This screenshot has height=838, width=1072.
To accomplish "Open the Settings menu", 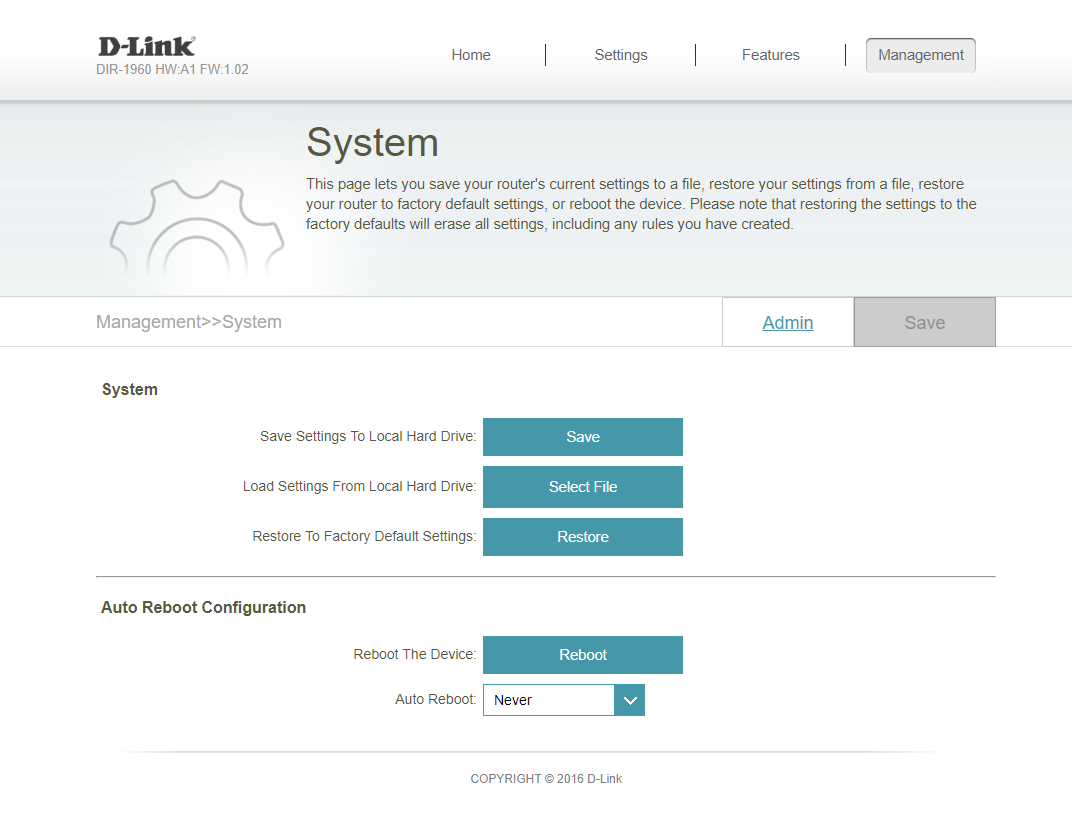I will tap(620, 55).
